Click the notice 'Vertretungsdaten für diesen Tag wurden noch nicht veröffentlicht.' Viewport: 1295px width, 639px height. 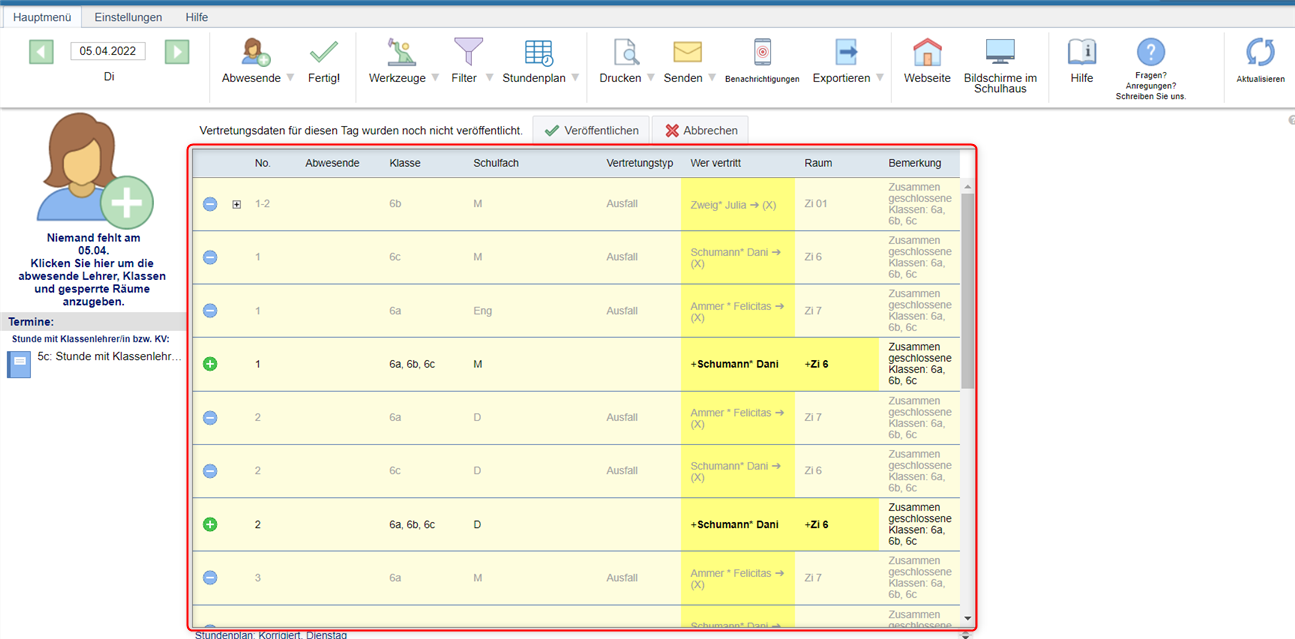coord(361,131)
